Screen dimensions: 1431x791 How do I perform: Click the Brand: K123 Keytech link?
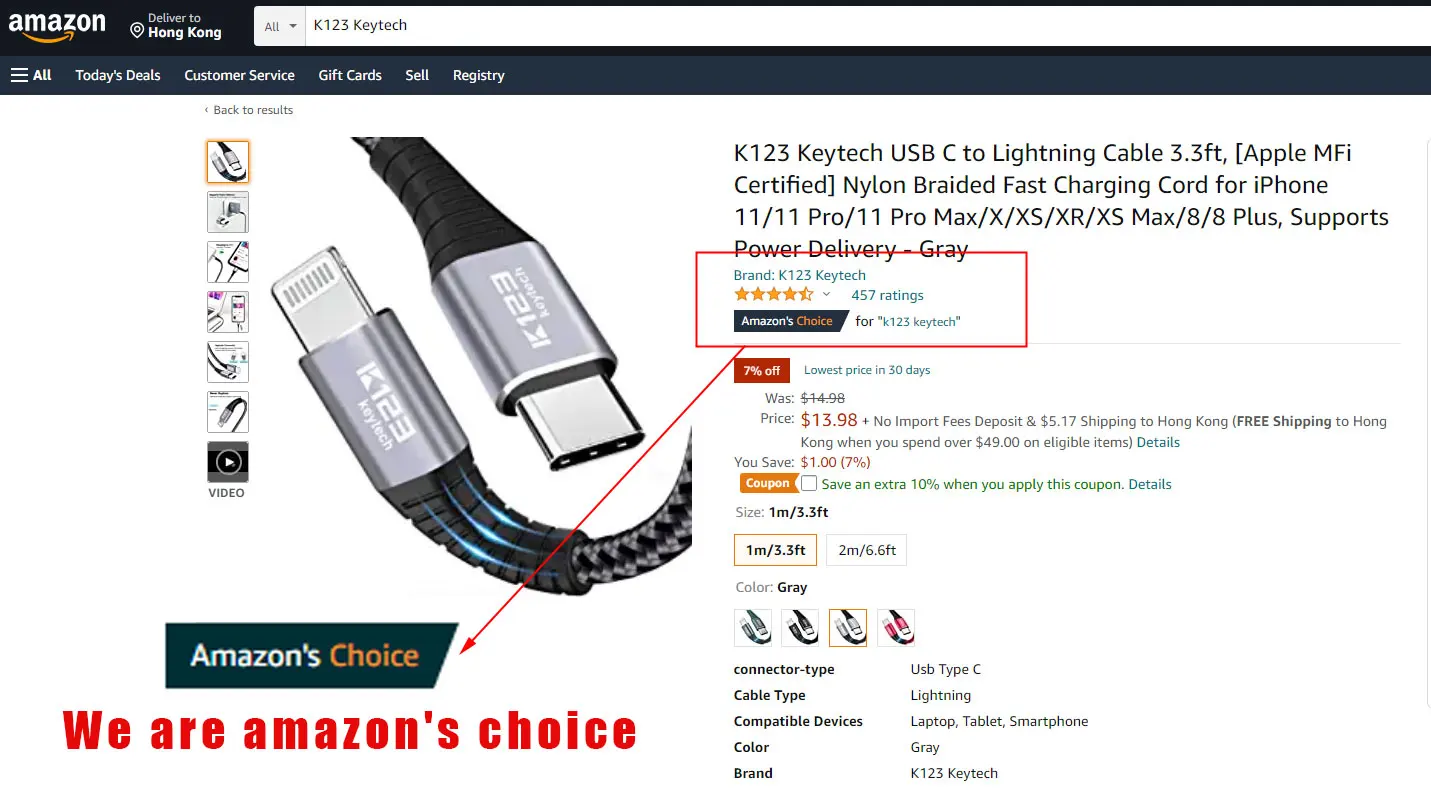coord(800,275)
